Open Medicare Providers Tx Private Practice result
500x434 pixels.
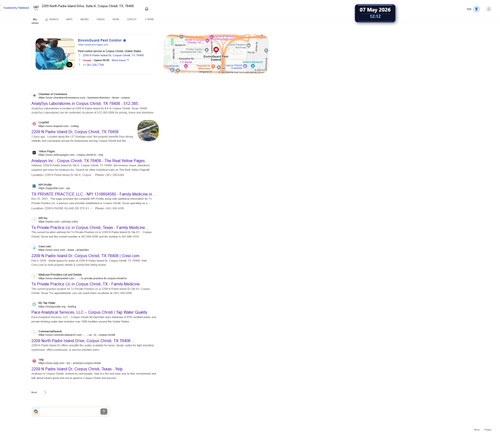pos(85,284)
